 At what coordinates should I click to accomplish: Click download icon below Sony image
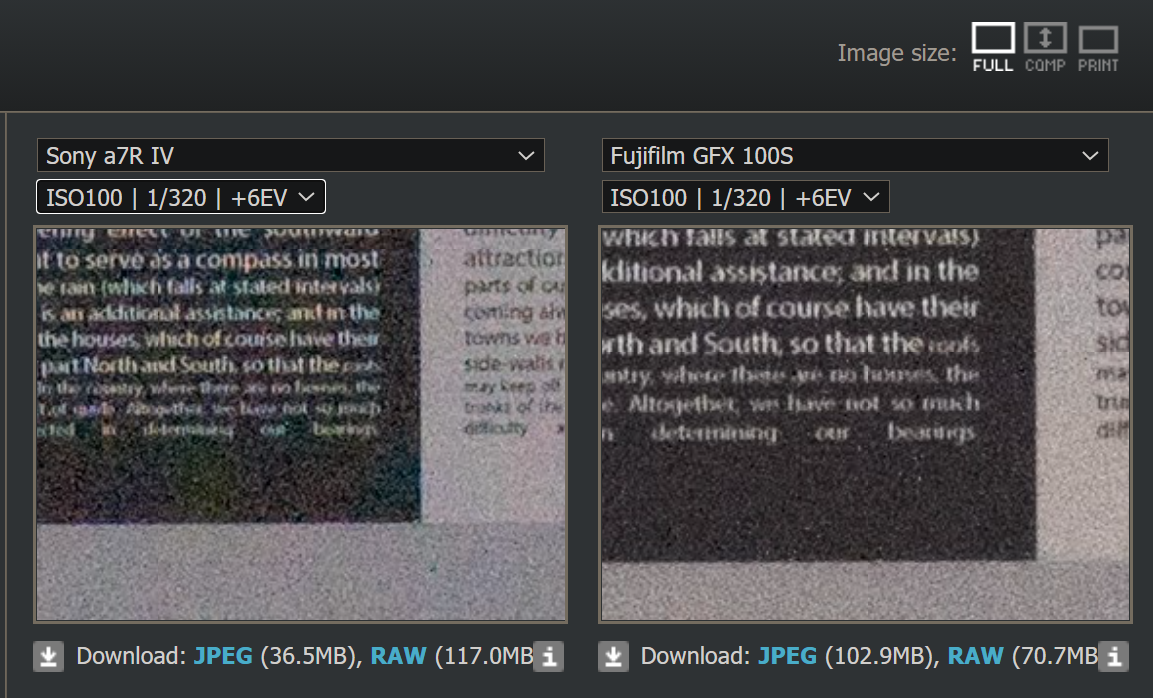[49, 656]
